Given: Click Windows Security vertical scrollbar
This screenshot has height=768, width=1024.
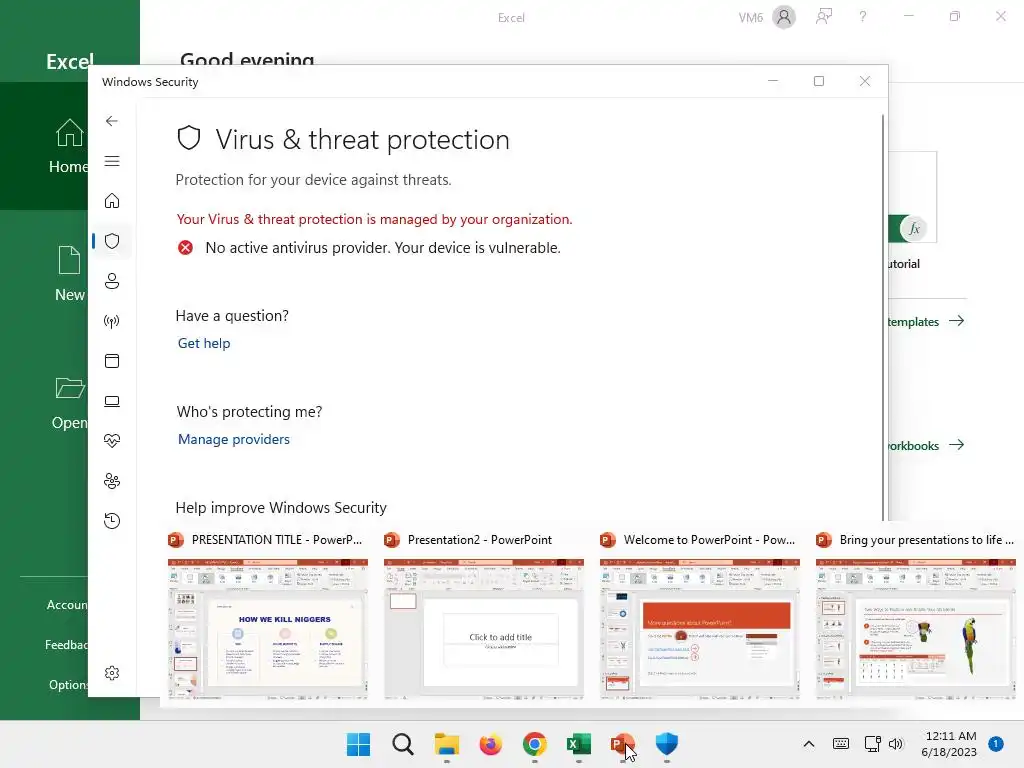Looking at the screenshot, I should pos(883,318).
